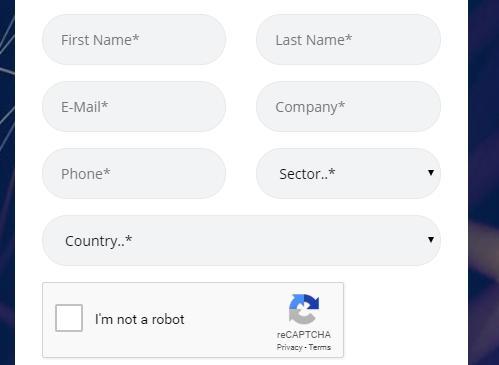This screenshot has height=365, width=499.
Task: Select the E-Mail input field
Action: (x=134, y=106)
